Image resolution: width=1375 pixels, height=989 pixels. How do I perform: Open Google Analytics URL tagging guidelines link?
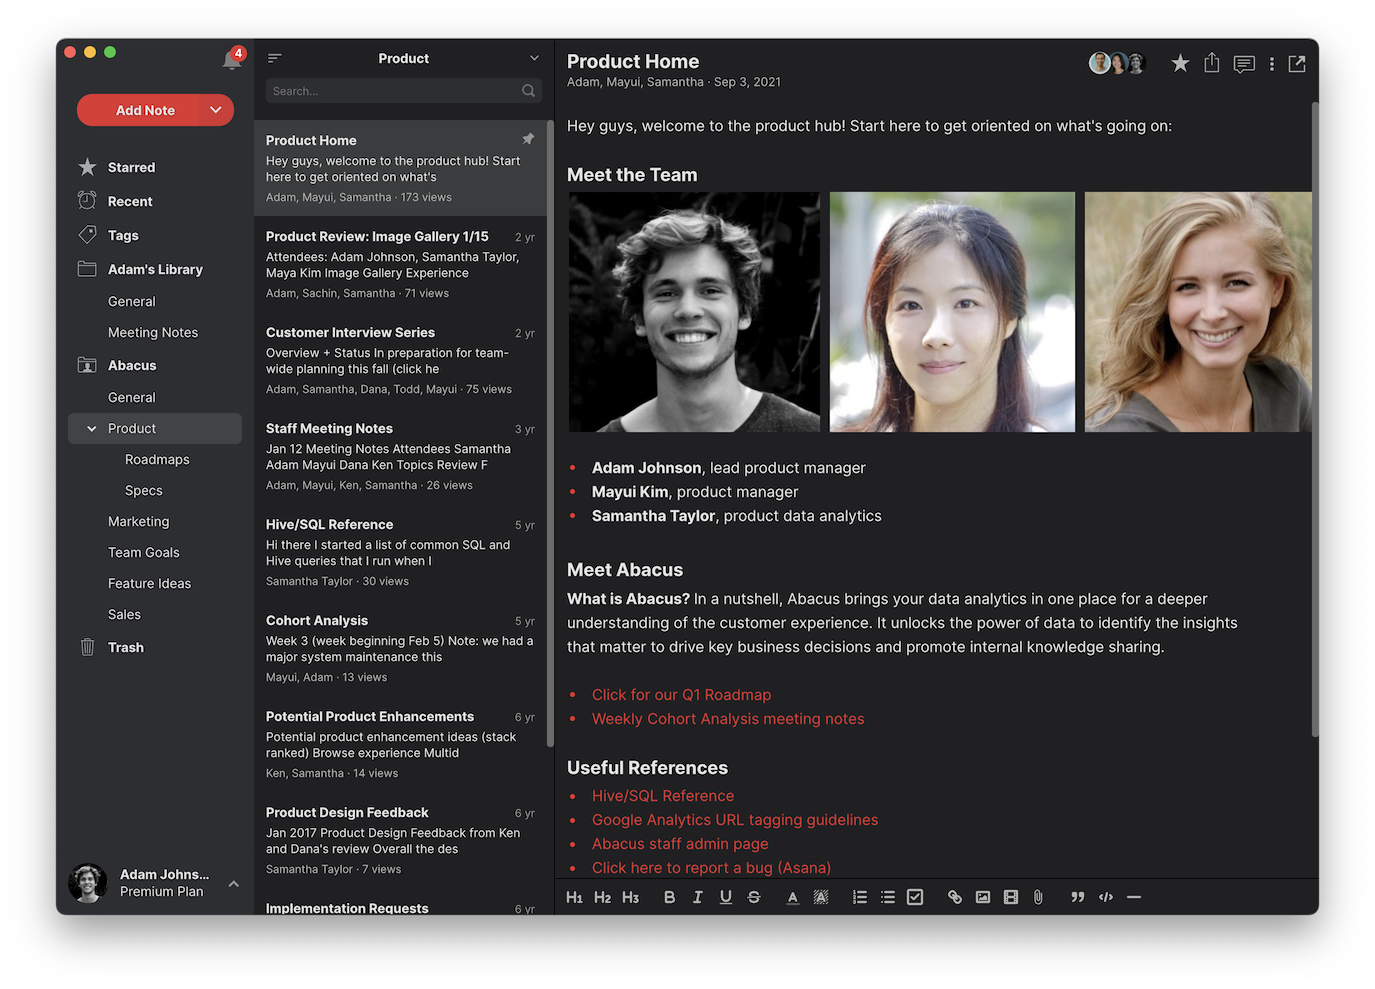coord(735,820)
